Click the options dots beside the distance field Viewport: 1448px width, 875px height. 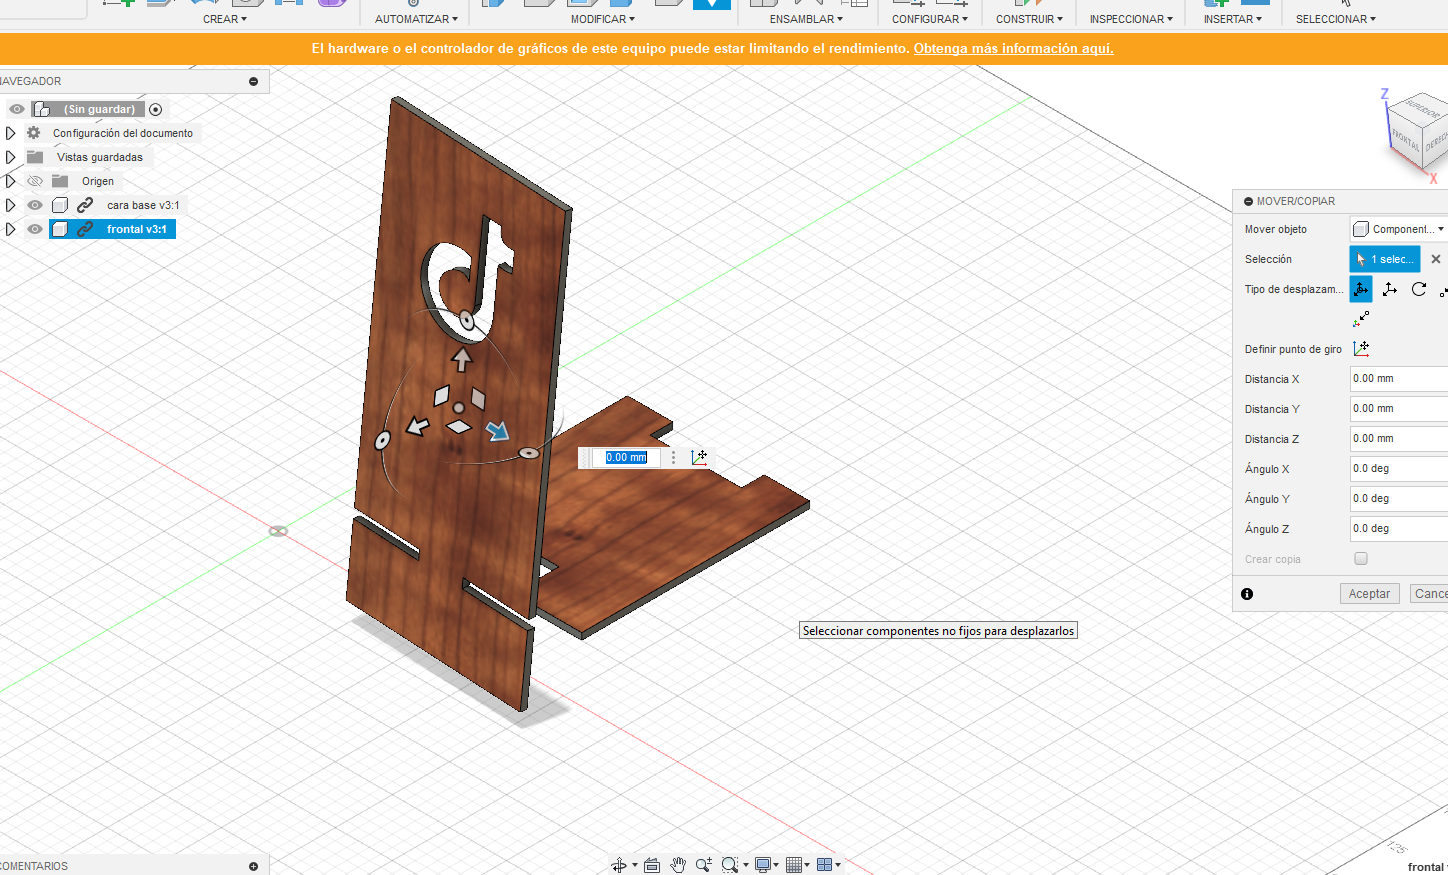pyautogui.click(x=674, y=457)
